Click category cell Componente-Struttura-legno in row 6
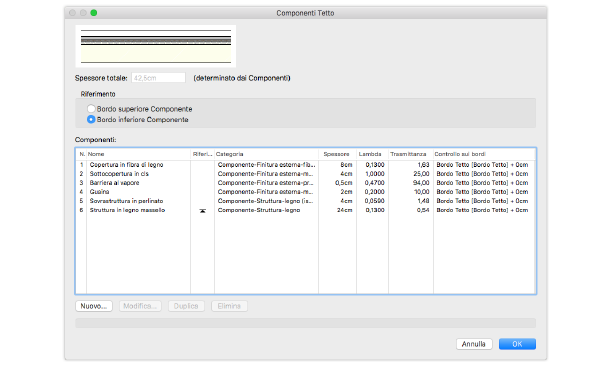607x367 pixels. tap(259, 210)
